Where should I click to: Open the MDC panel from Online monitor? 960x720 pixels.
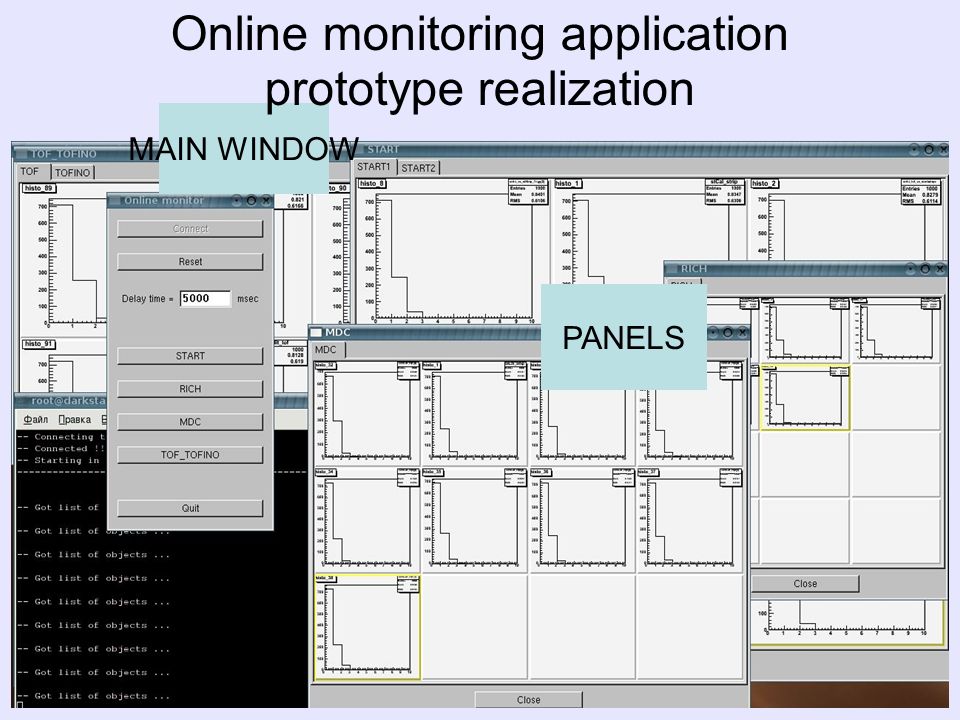point(190,422)
